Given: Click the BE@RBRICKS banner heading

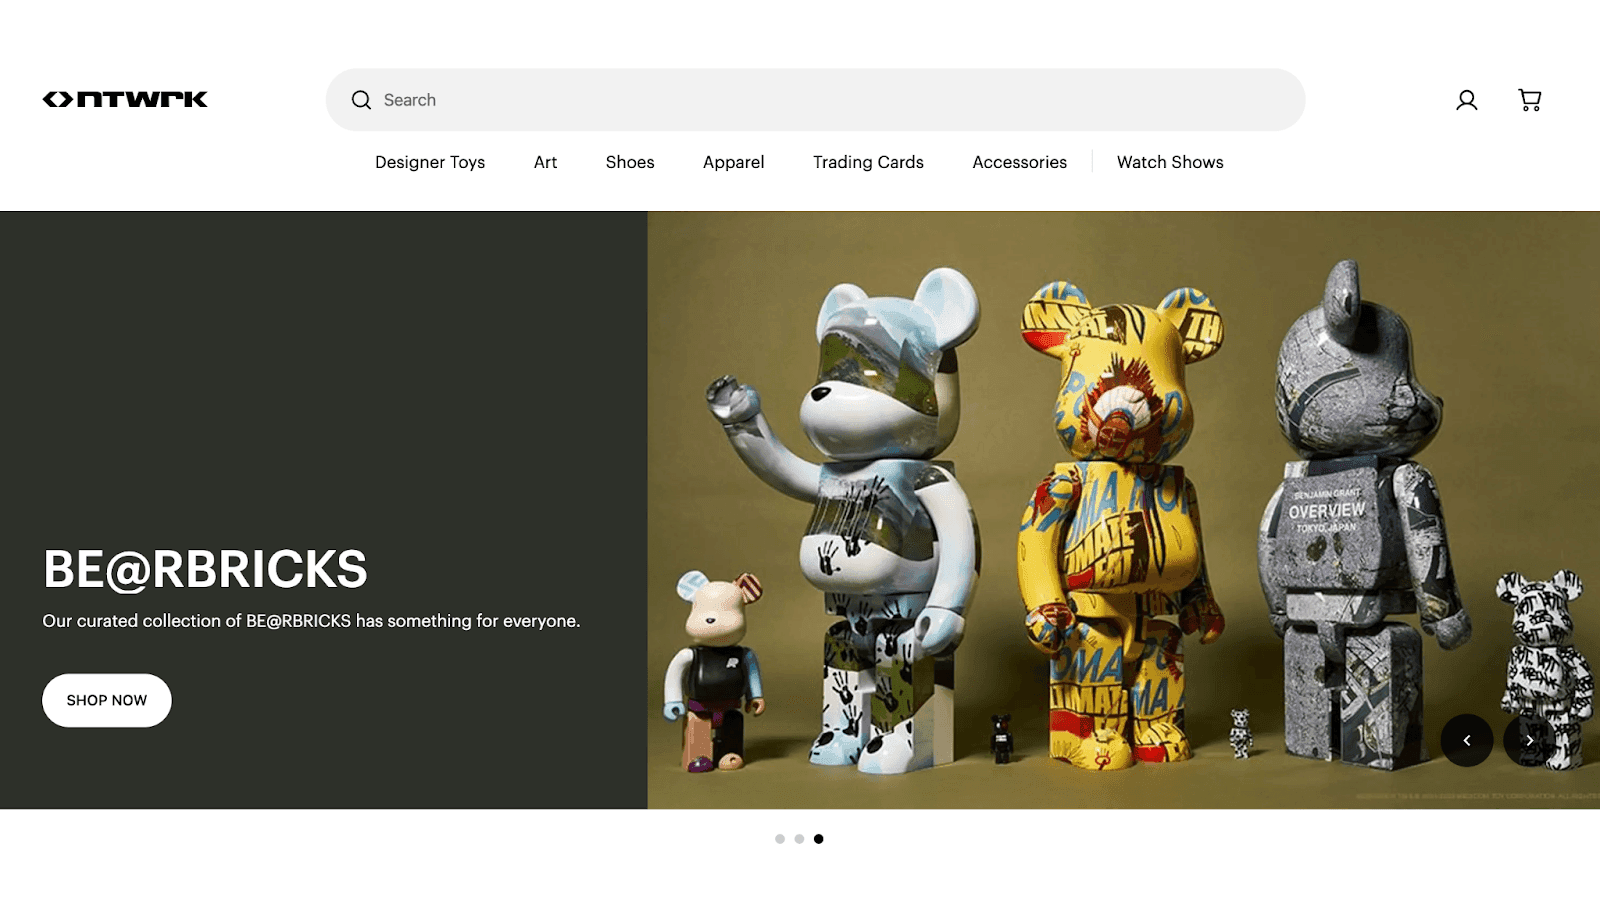Looking at the screenshot, I should 205,569.
